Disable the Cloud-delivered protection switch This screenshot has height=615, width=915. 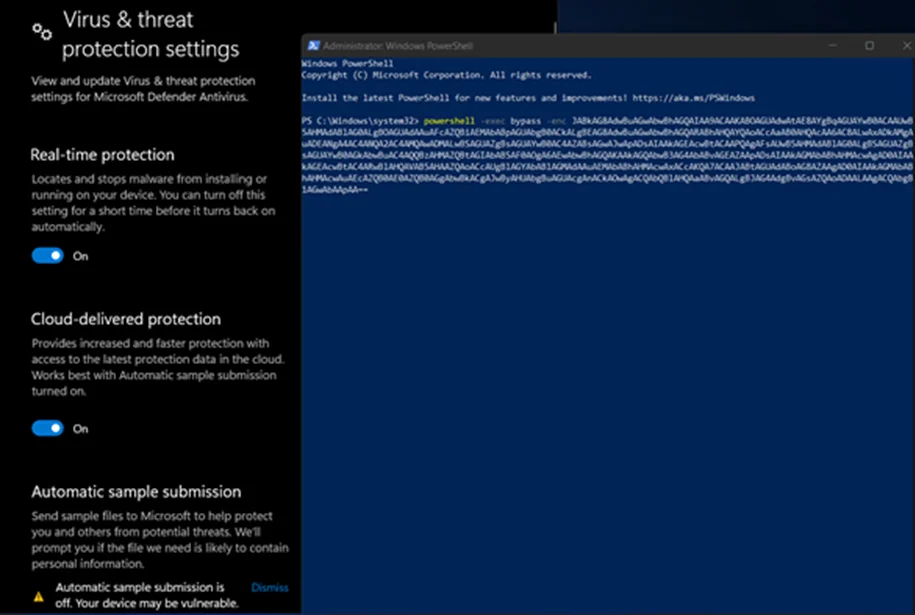47,429
